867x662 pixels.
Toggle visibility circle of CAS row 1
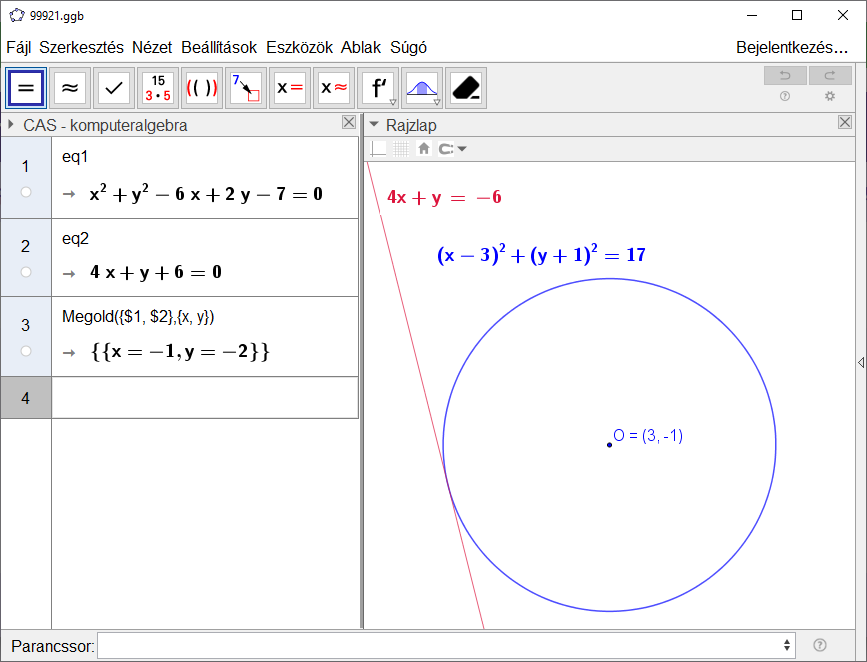[x=26, y=192]
